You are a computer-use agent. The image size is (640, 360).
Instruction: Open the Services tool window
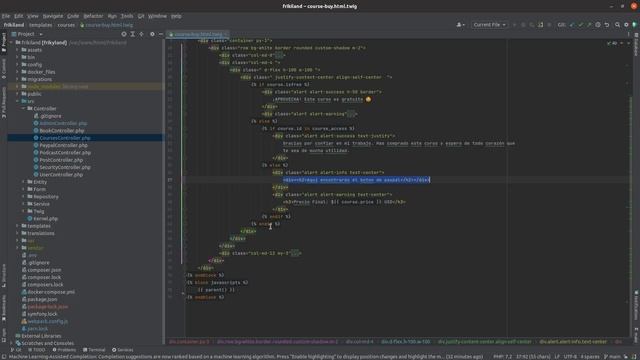tap(122, 350)
